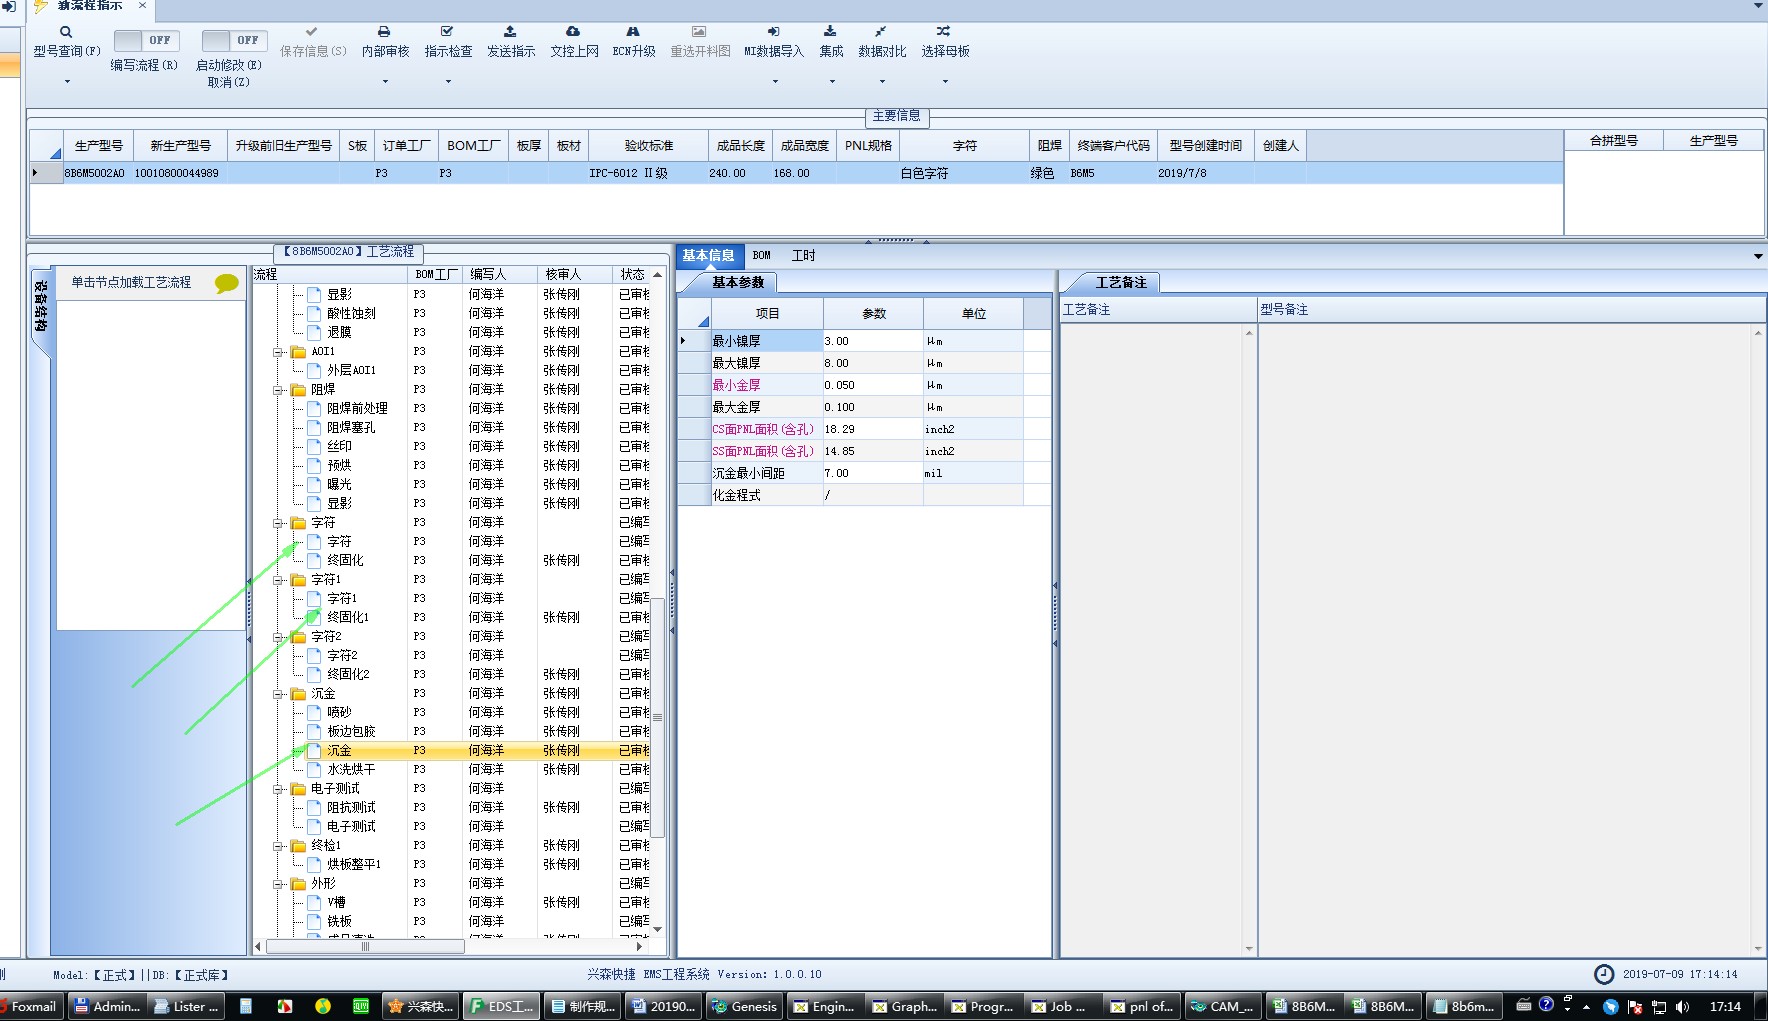
Task: Open the CAM_ taskbar window
Action: (x=1222, y=1007)
